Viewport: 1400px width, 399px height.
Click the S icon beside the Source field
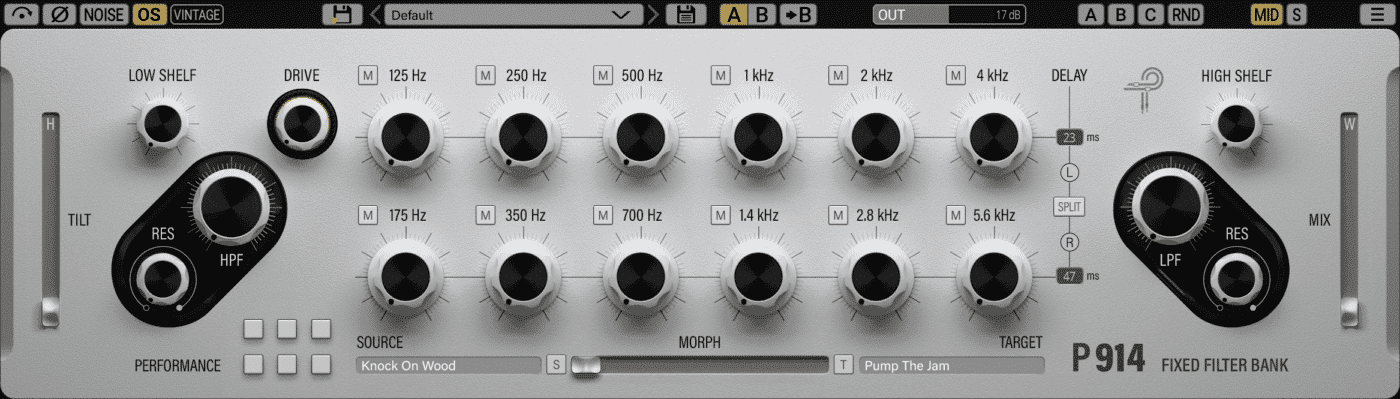tap(556, 365)
